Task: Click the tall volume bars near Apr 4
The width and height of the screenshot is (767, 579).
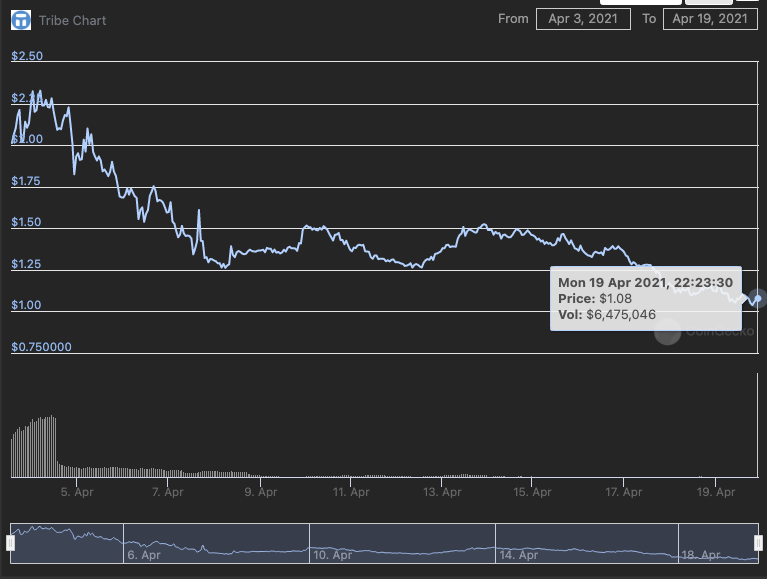Action: (x=34, y=447)
